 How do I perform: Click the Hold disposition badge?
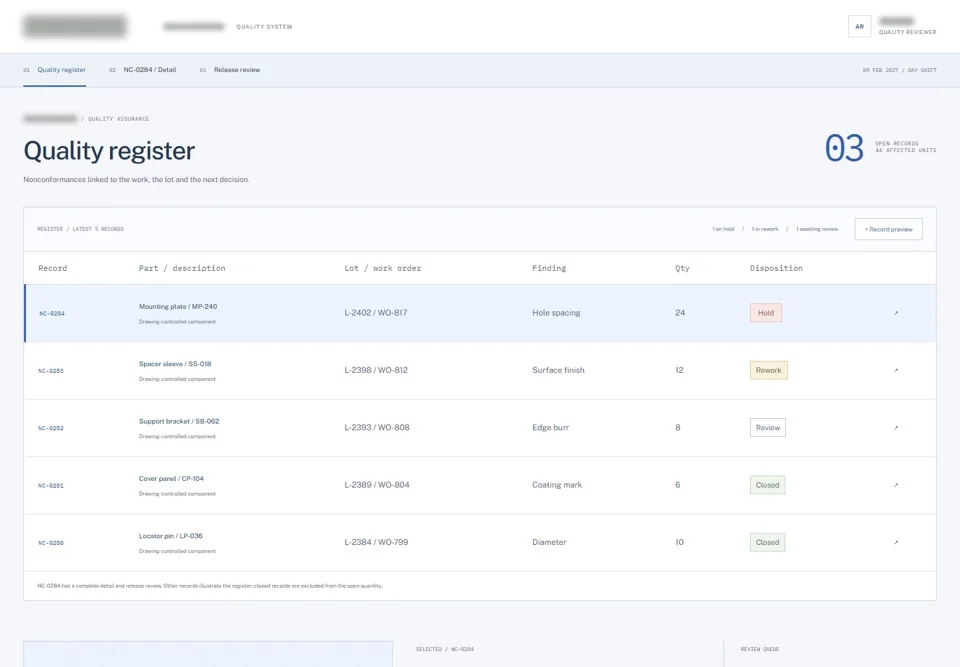765,313
